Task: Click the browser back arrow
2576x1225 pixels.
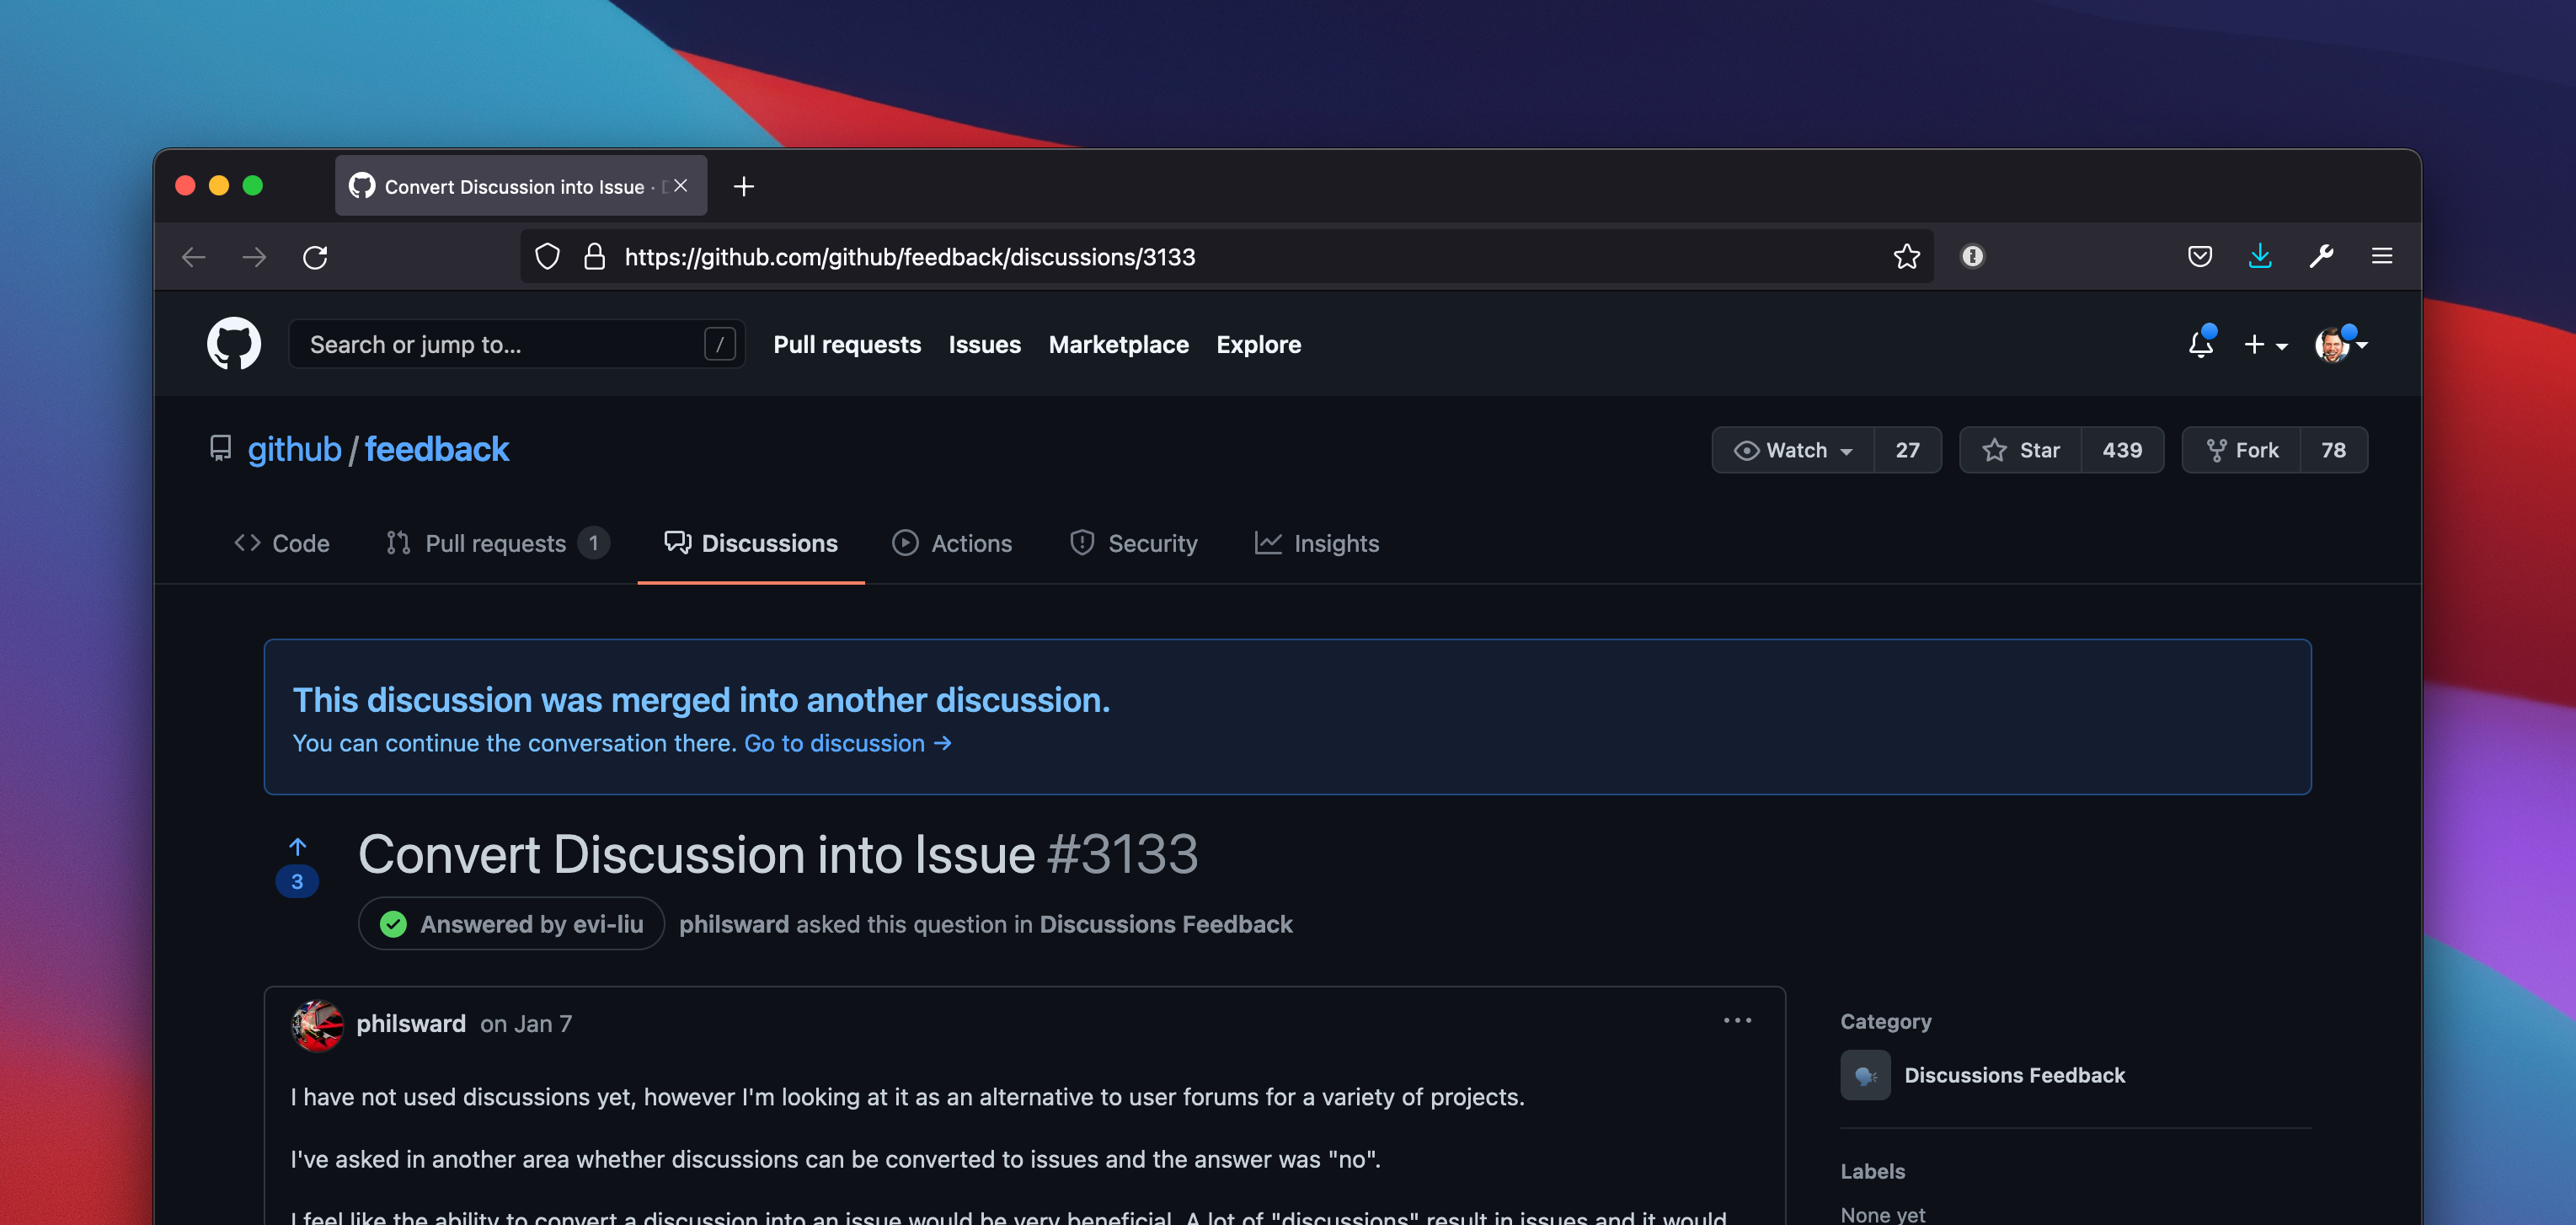Action: pyautogui.click(x=194, y=257)
